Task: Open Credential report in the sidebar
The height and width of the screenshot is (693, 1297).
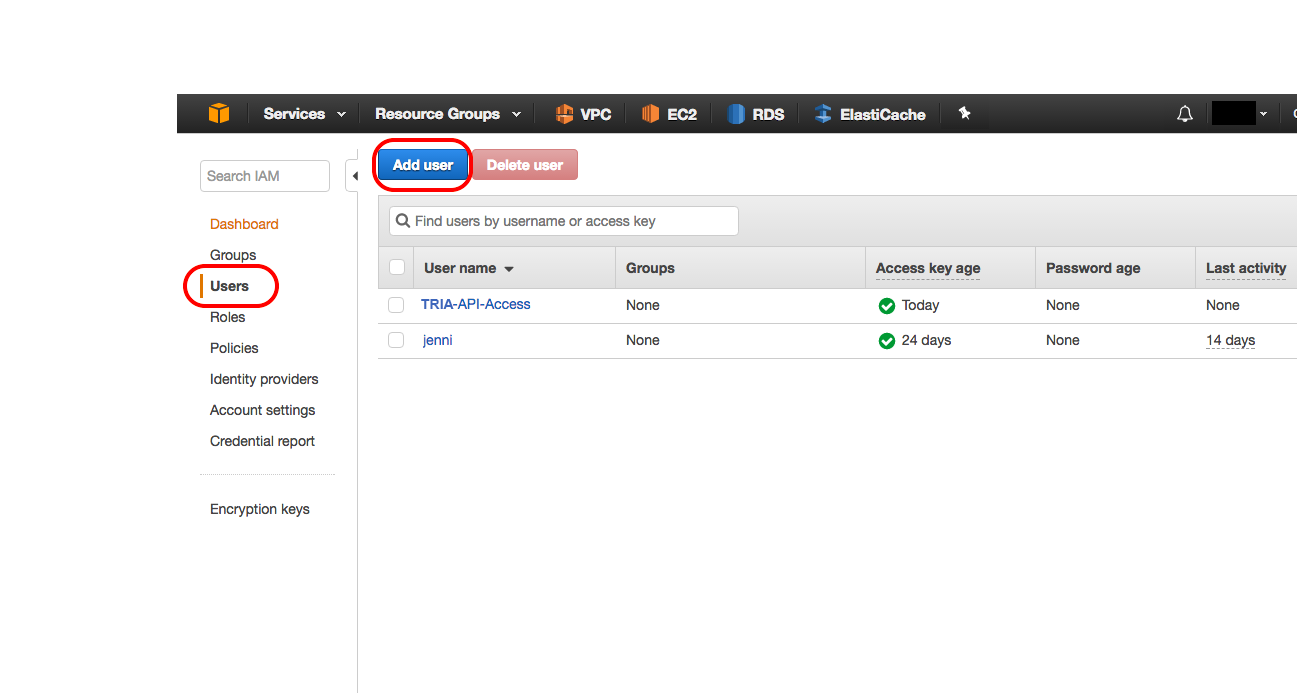Action: [x=262, y=441]
